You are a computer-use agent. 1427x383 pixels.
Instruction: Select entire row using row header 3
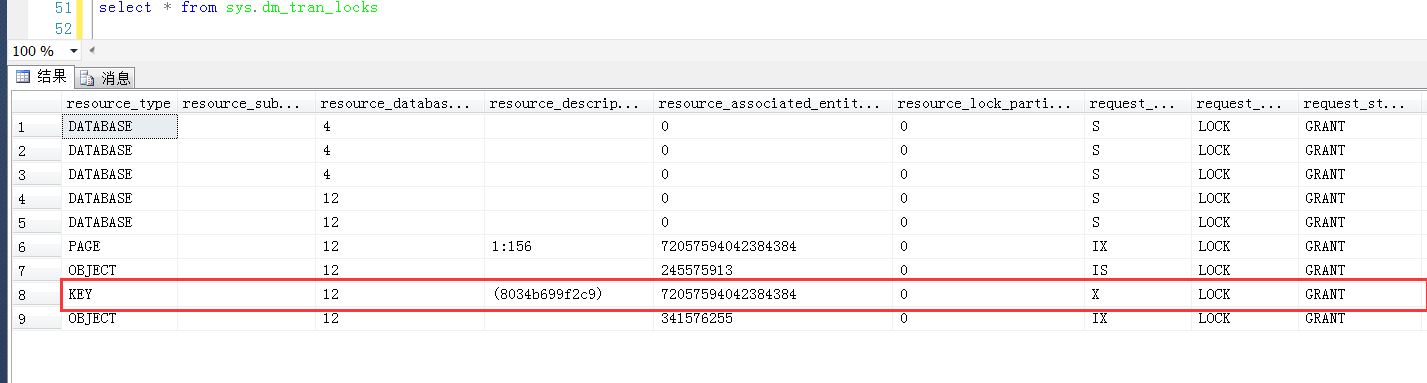click(36, 174)
